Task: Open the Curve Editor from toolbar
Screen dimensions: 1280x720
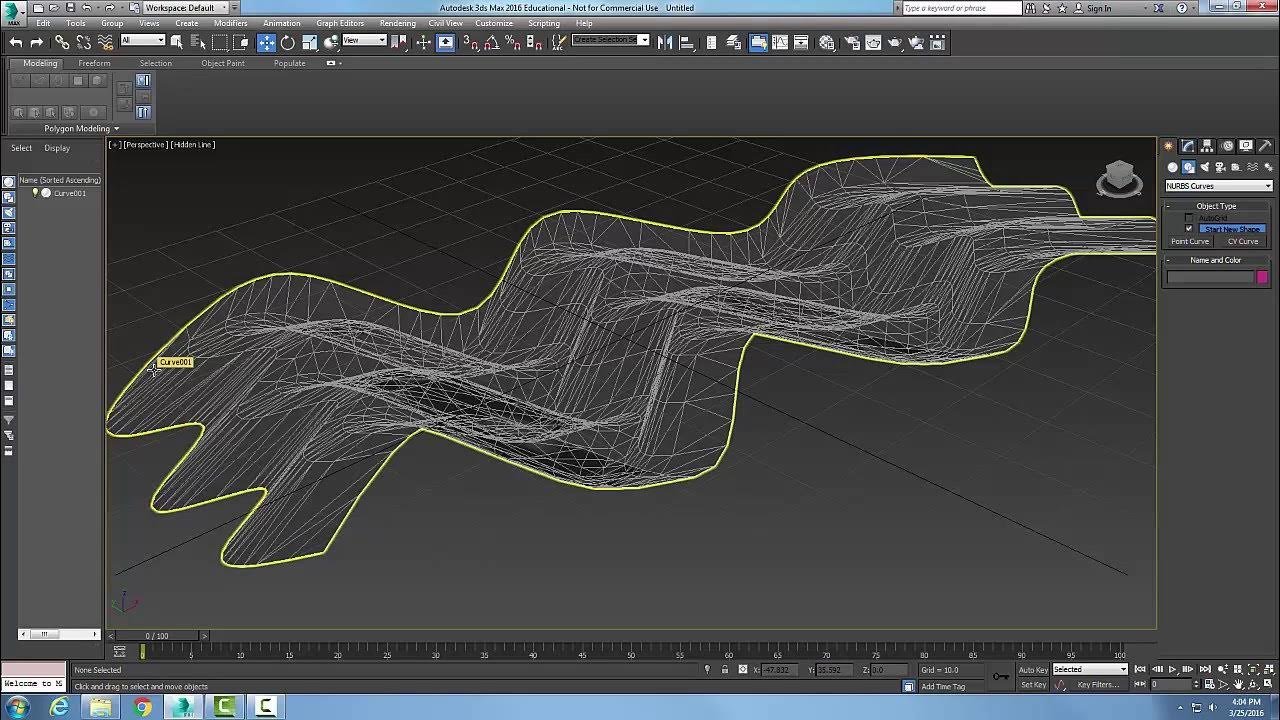Action: coord(780,42)
